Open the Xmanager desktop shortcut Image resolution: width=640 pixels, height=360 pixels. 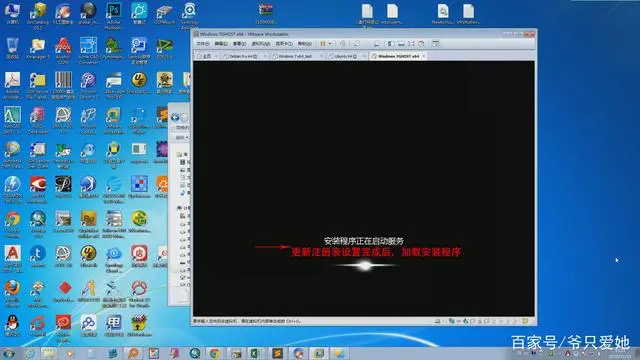pos(38,48)
